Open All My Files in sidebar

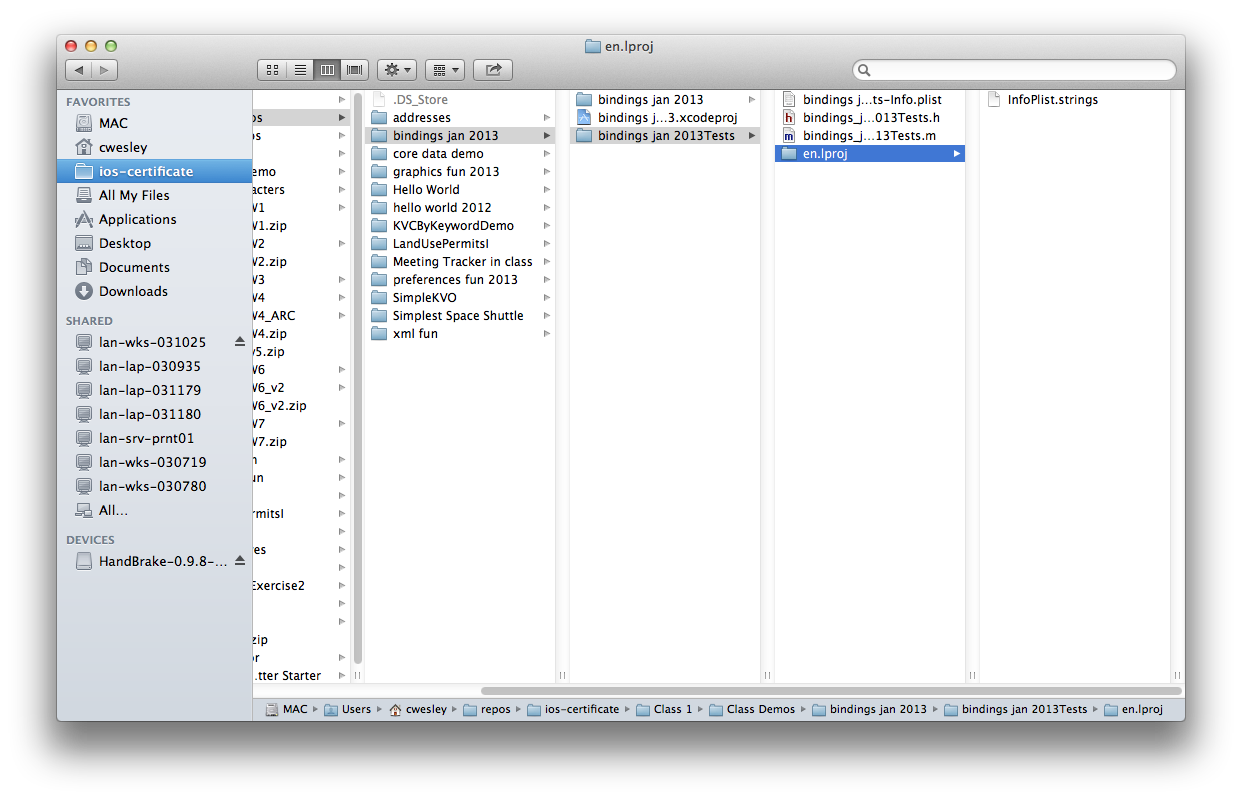154,195
